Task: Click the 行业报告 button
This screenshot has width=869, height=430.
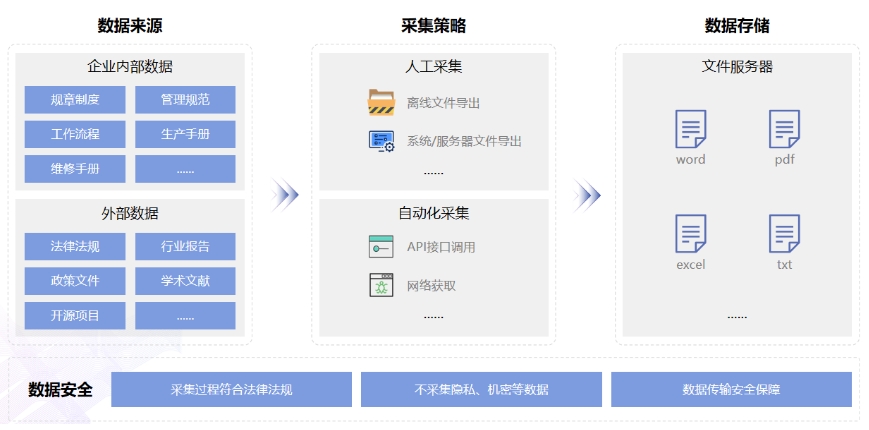Action: tap(185, 246)
